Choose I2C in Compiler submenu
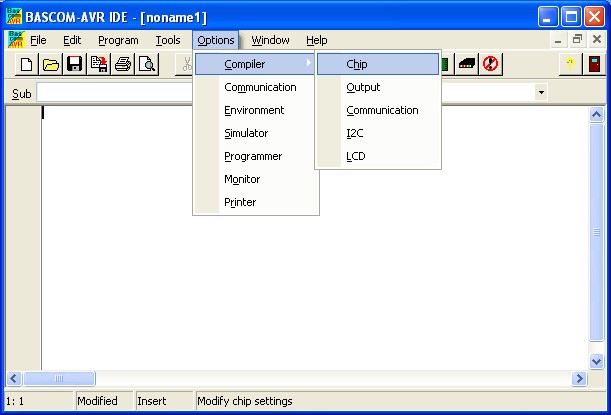Screen dimensions: 611x415 pos(378,133)
